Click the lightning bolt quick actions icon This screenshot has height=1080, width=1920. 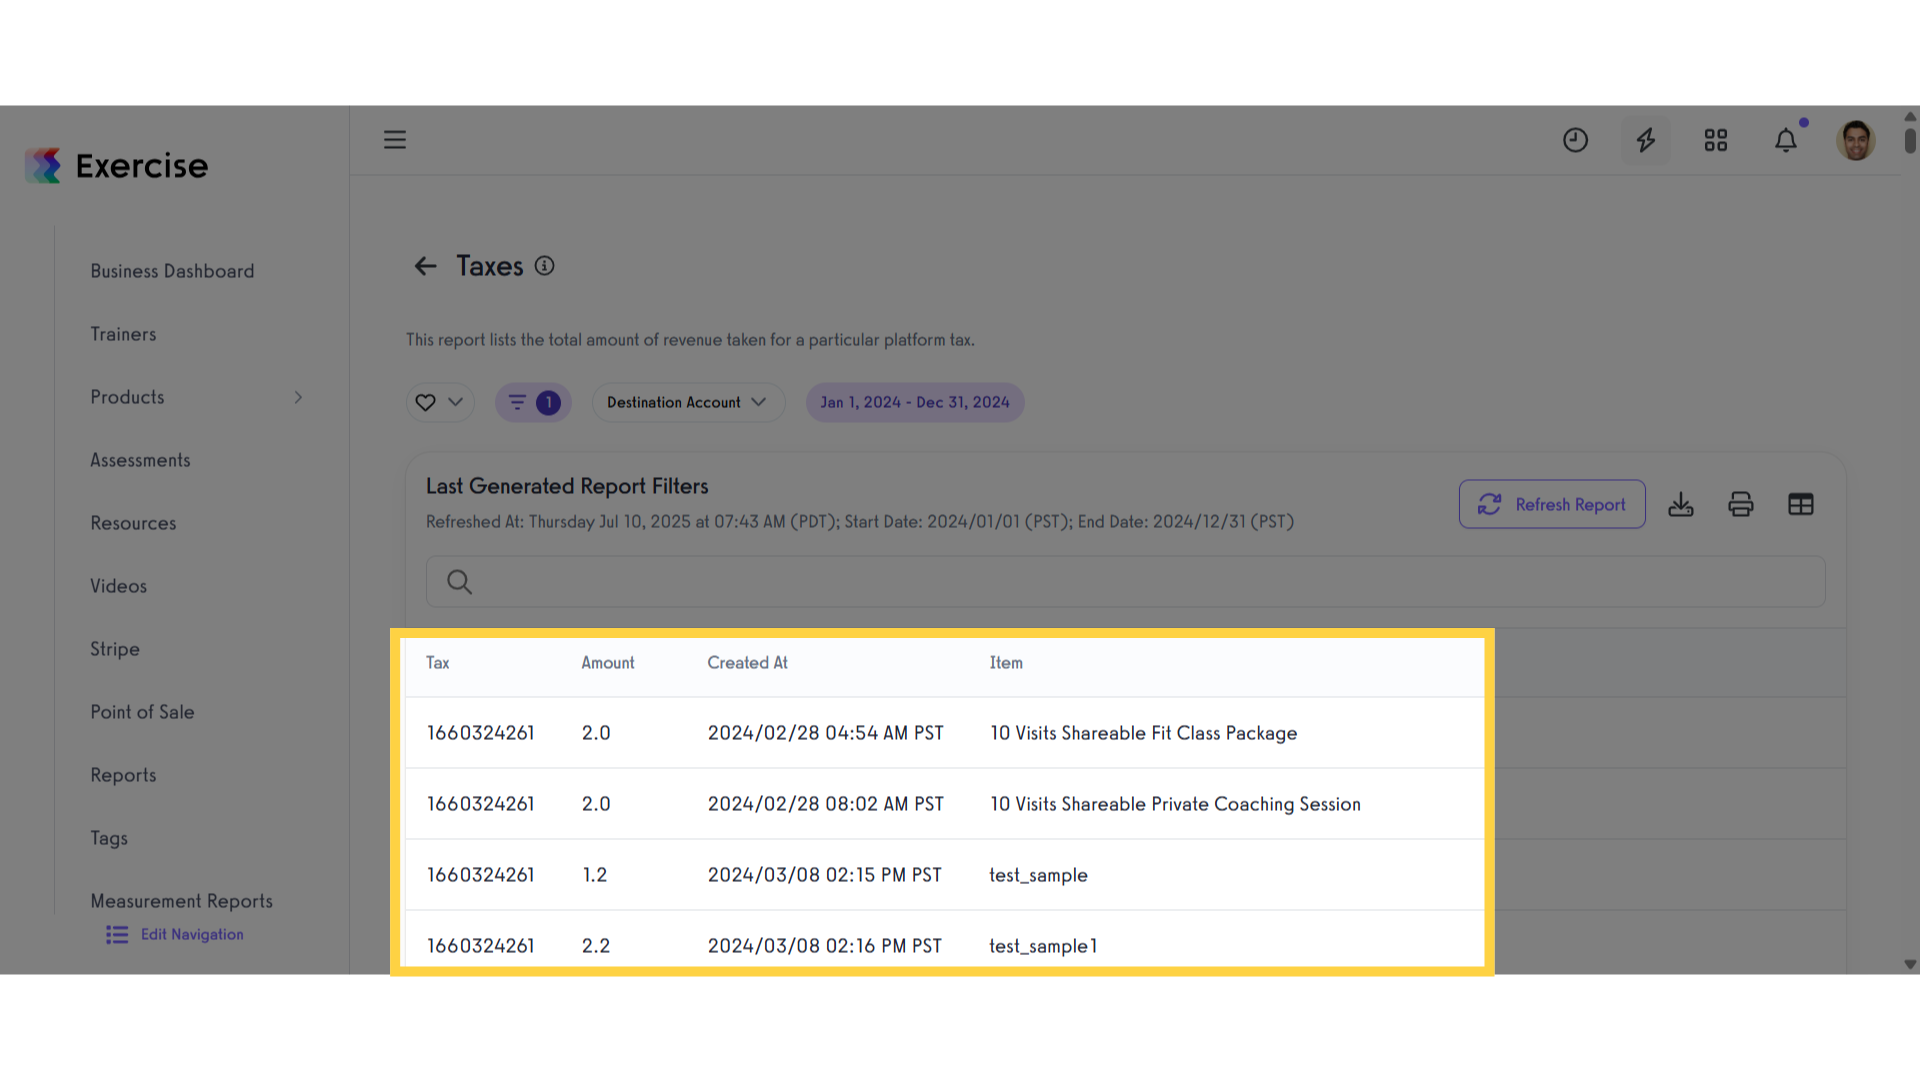click(1645, 140)
